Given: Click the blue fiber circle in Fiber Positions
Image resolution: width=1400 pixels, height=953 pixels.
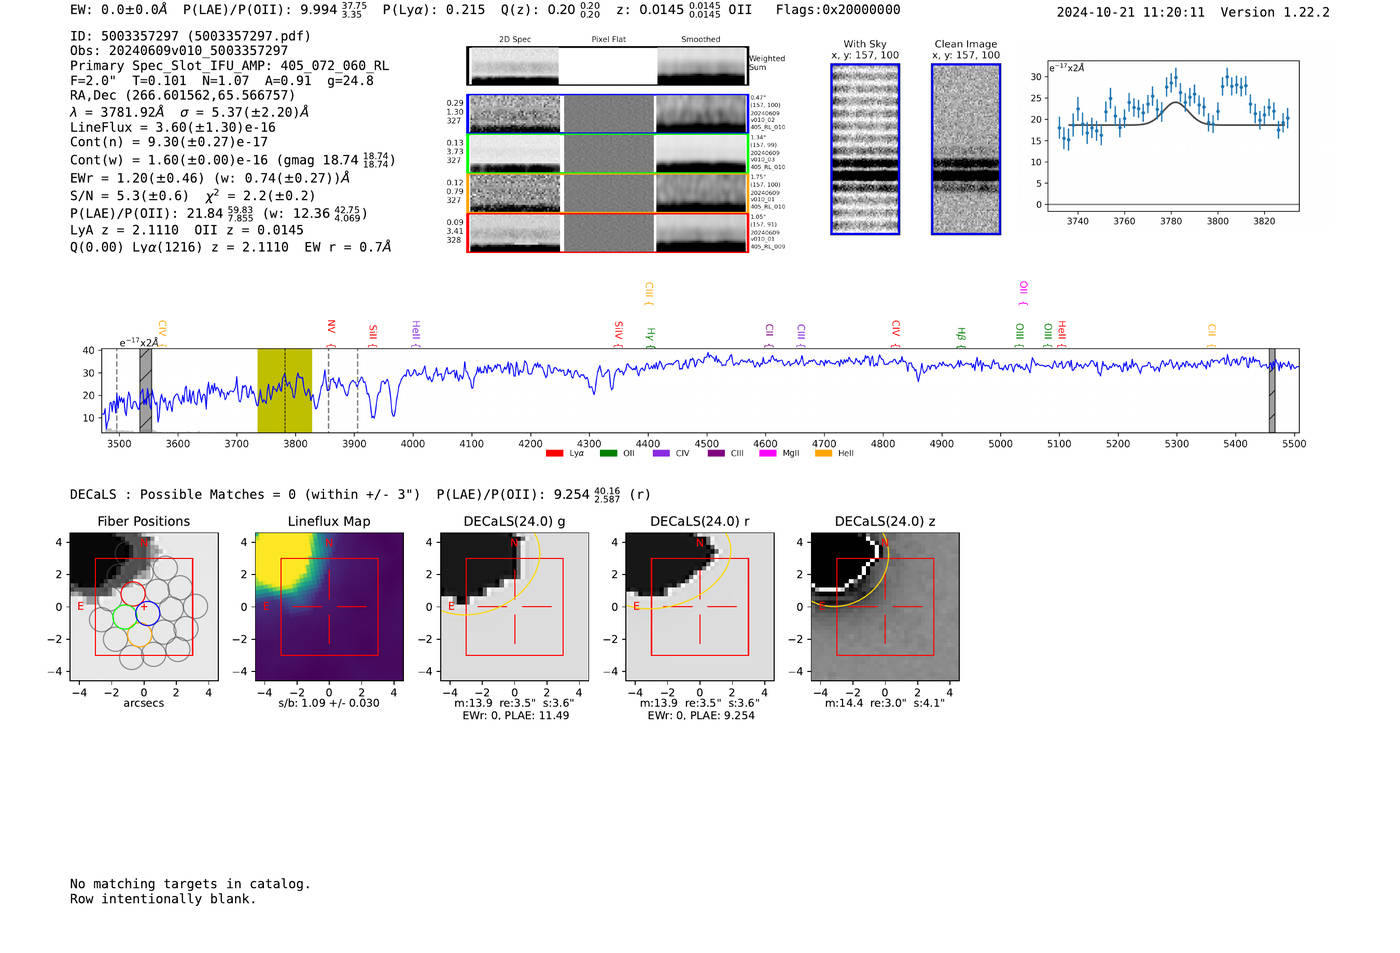Looking at the screenshot, I should [x=148, y=614].
